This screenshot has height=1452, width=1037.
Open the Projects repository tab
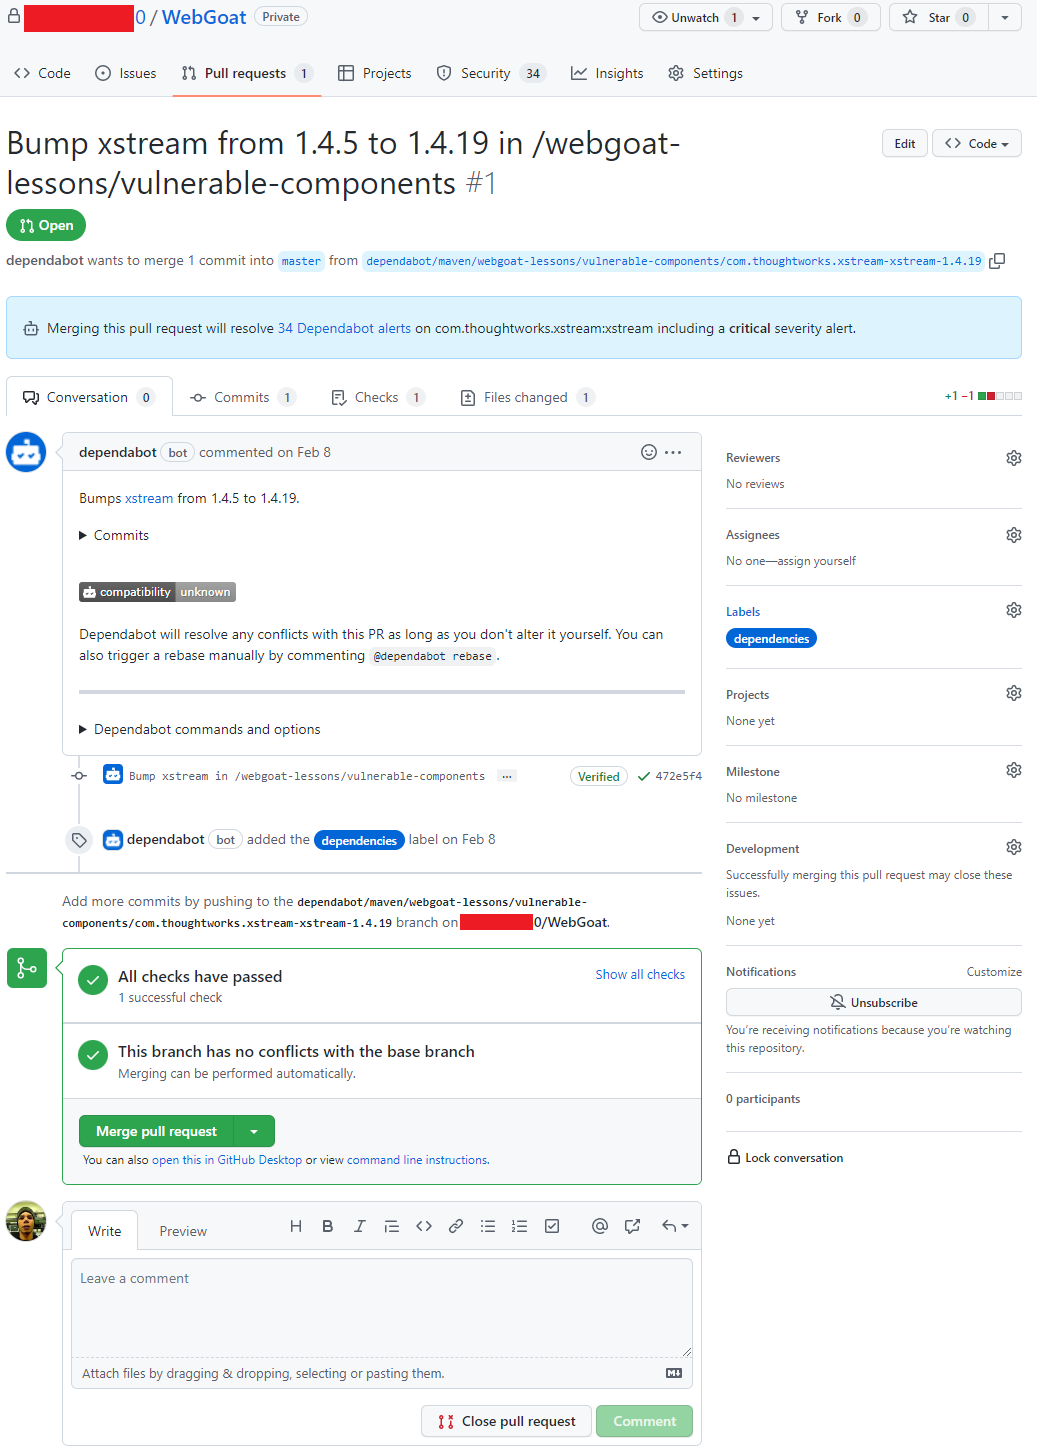(375, 73)
